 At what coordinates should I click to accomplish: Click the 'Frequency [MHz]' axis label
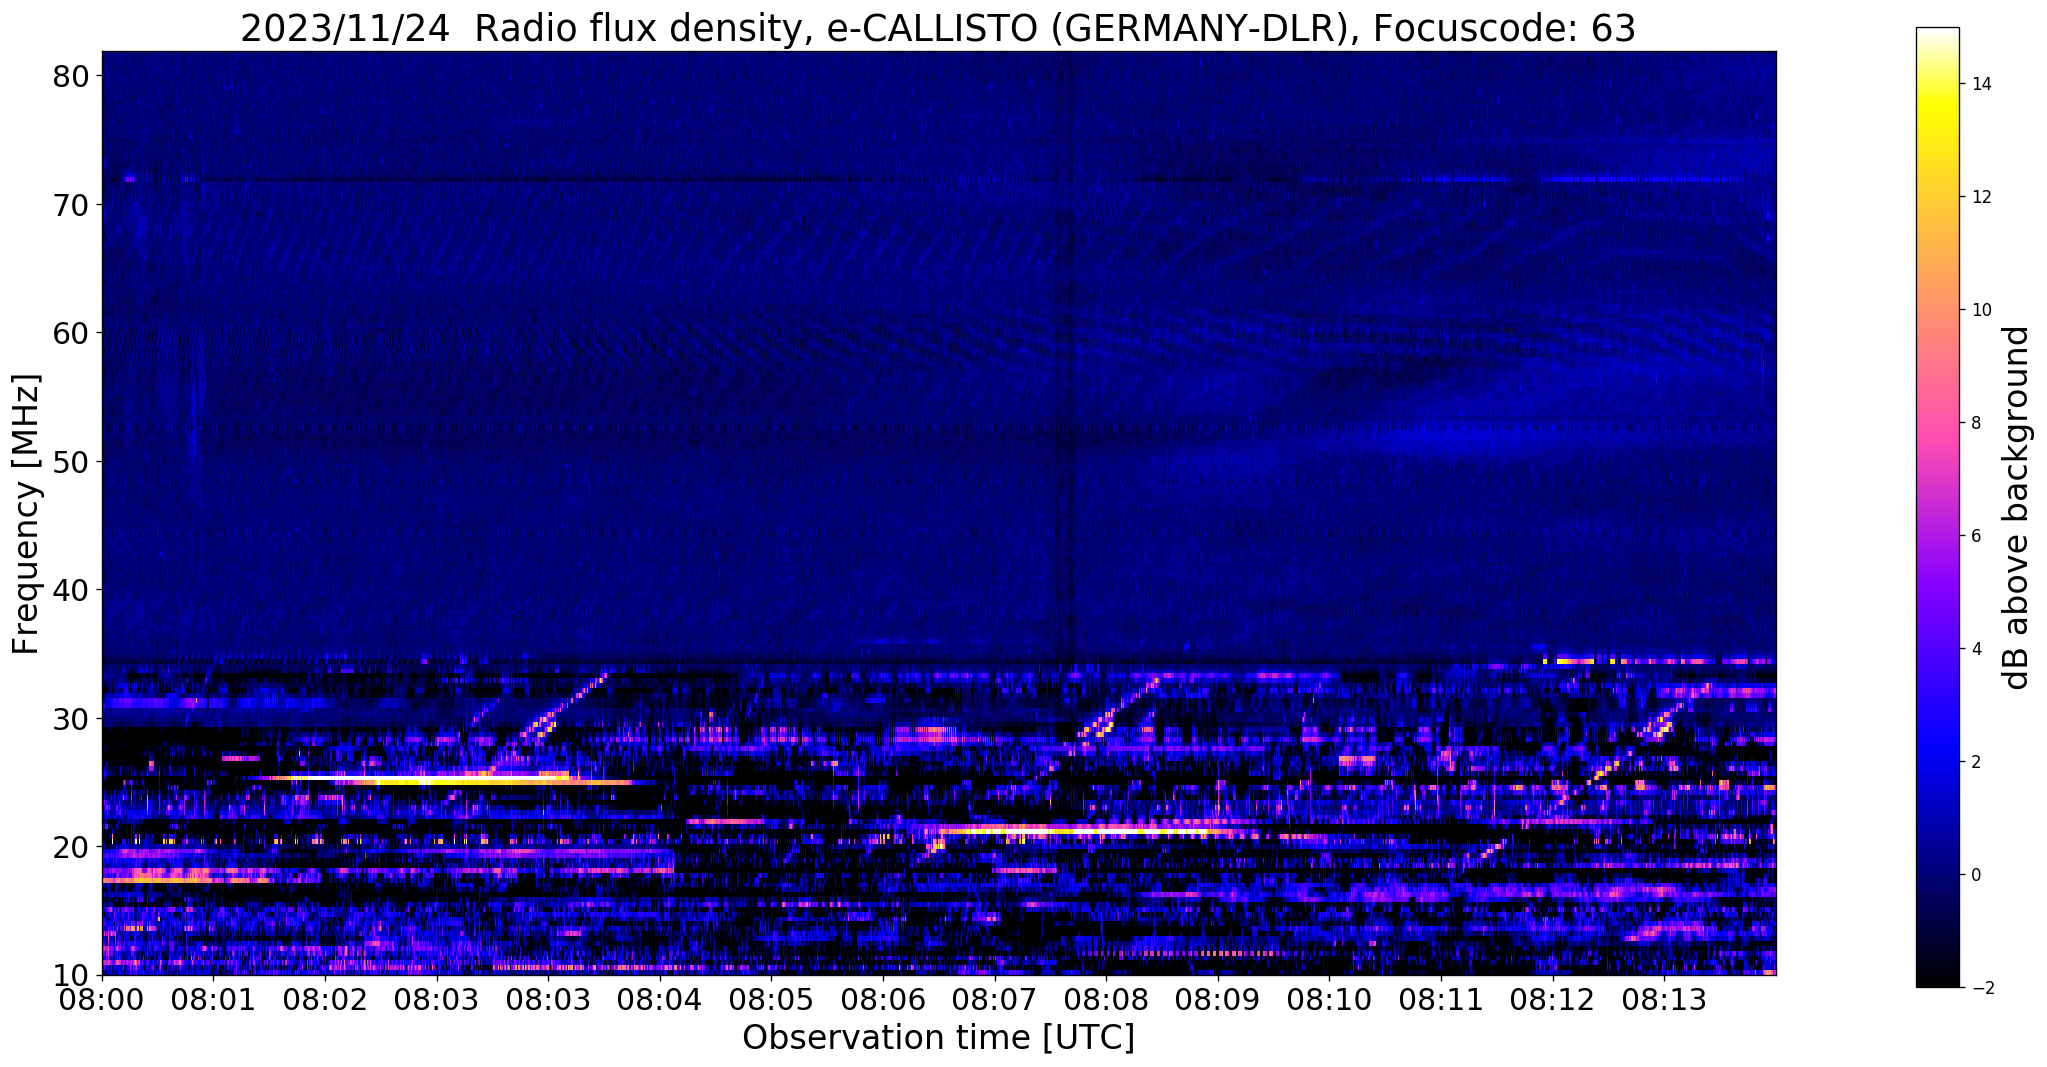26,514
